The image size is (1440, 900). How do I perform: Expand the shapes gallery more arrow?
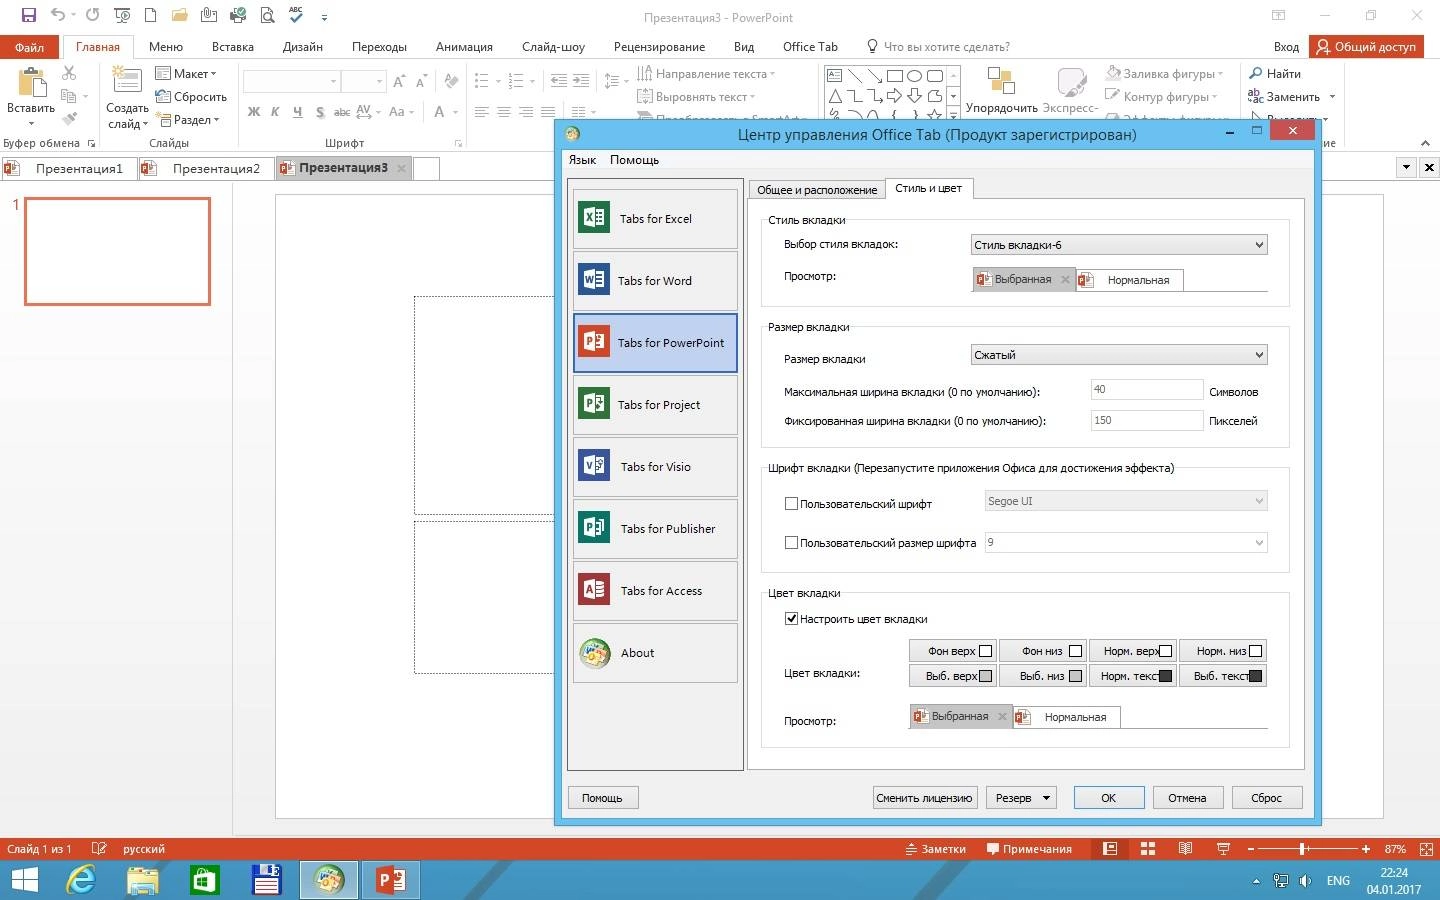(x=953, y=116)
